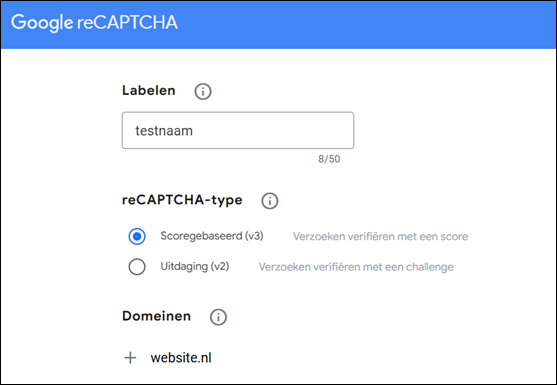
Task: Click the Scoregebaseerd (v3) label text
Action: coord(212,236)
